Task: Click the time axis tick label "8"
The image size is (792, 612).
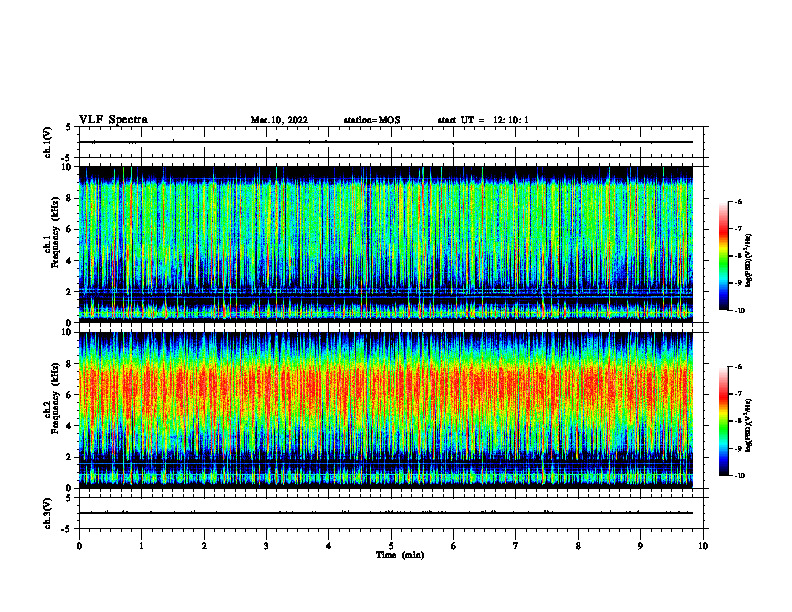Action: tap(578, 546)
